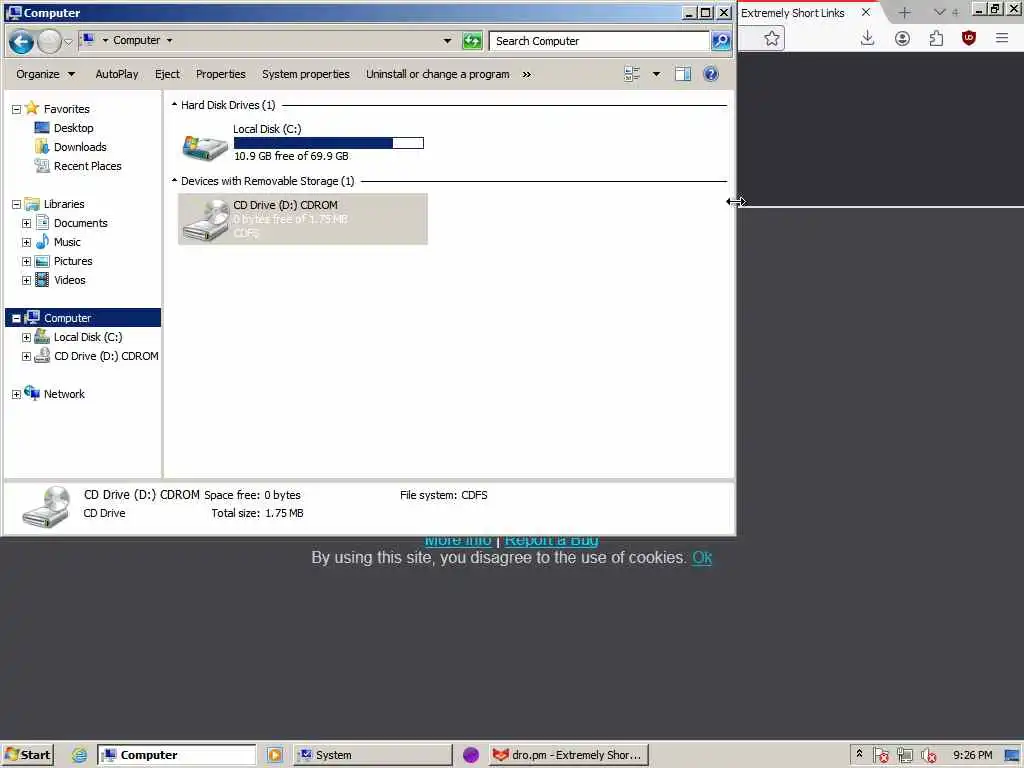
Task: Expand the Documents library node
Action: (x=26, y=223)
